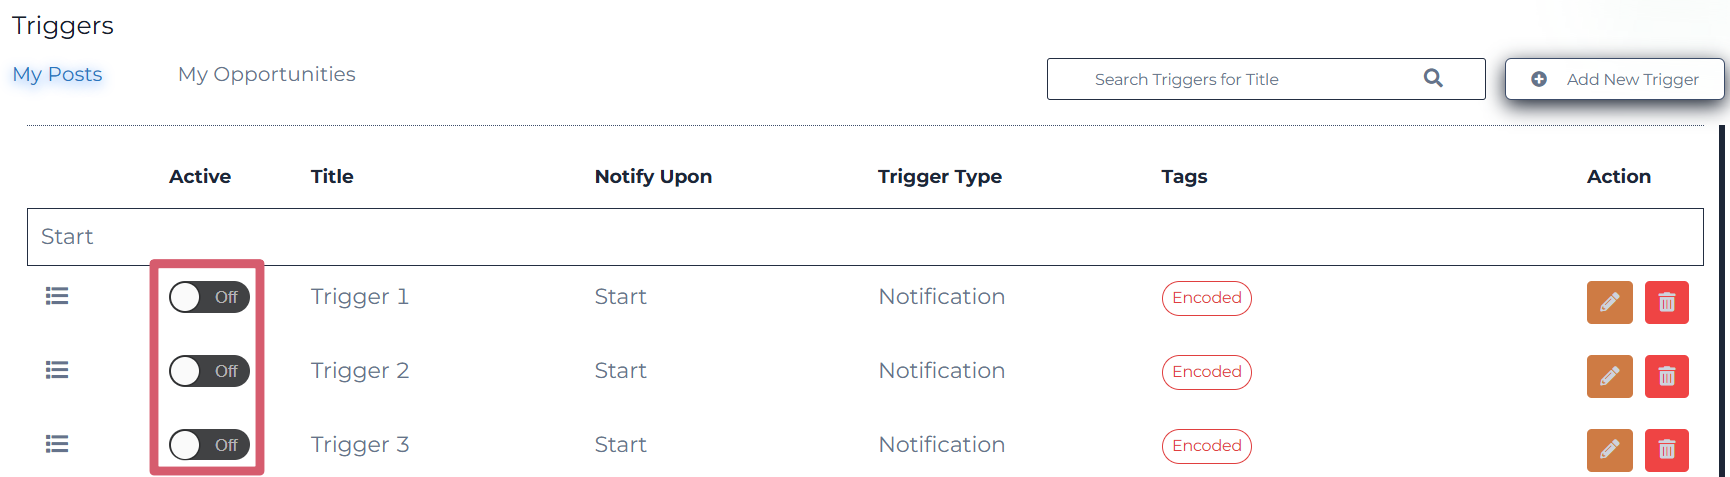Click the edit pencil icon for Trigger 1
Image resolution: width=1730 pixels, height=477 pixels.
(x=1609, y=302)
